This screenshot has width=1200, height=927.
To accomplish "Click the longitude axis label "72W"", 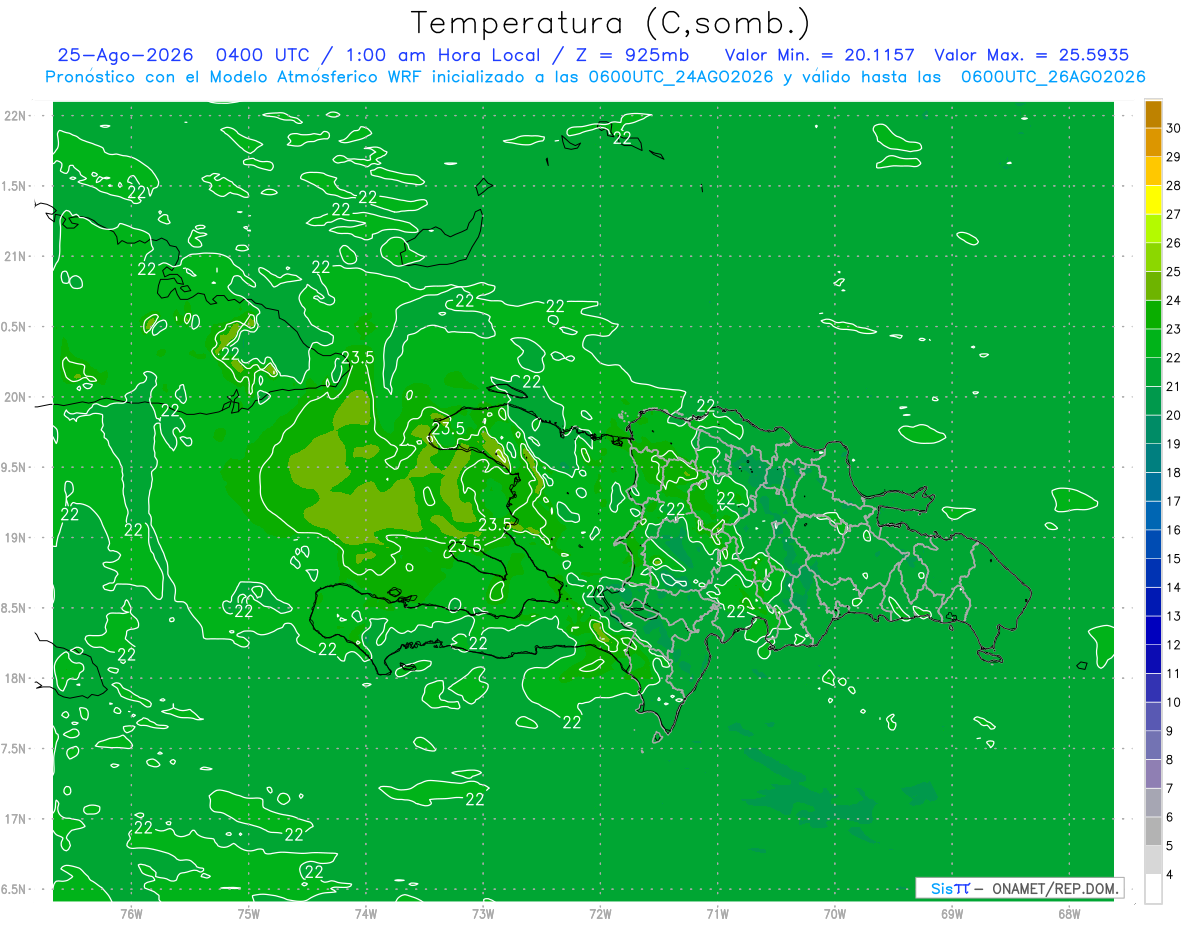I will [x=600, y=913].
